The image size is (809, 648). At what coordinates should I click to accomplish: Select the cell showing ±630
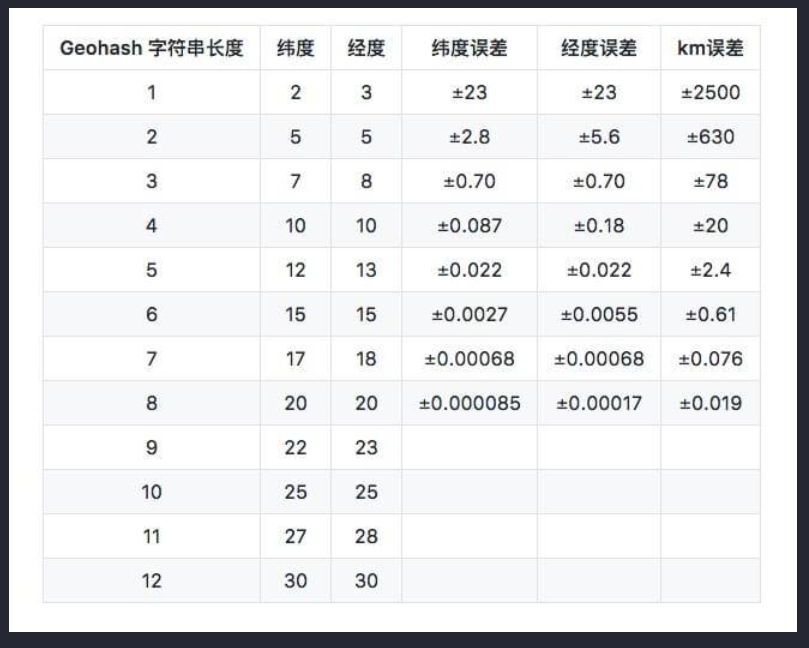[709, 136]
